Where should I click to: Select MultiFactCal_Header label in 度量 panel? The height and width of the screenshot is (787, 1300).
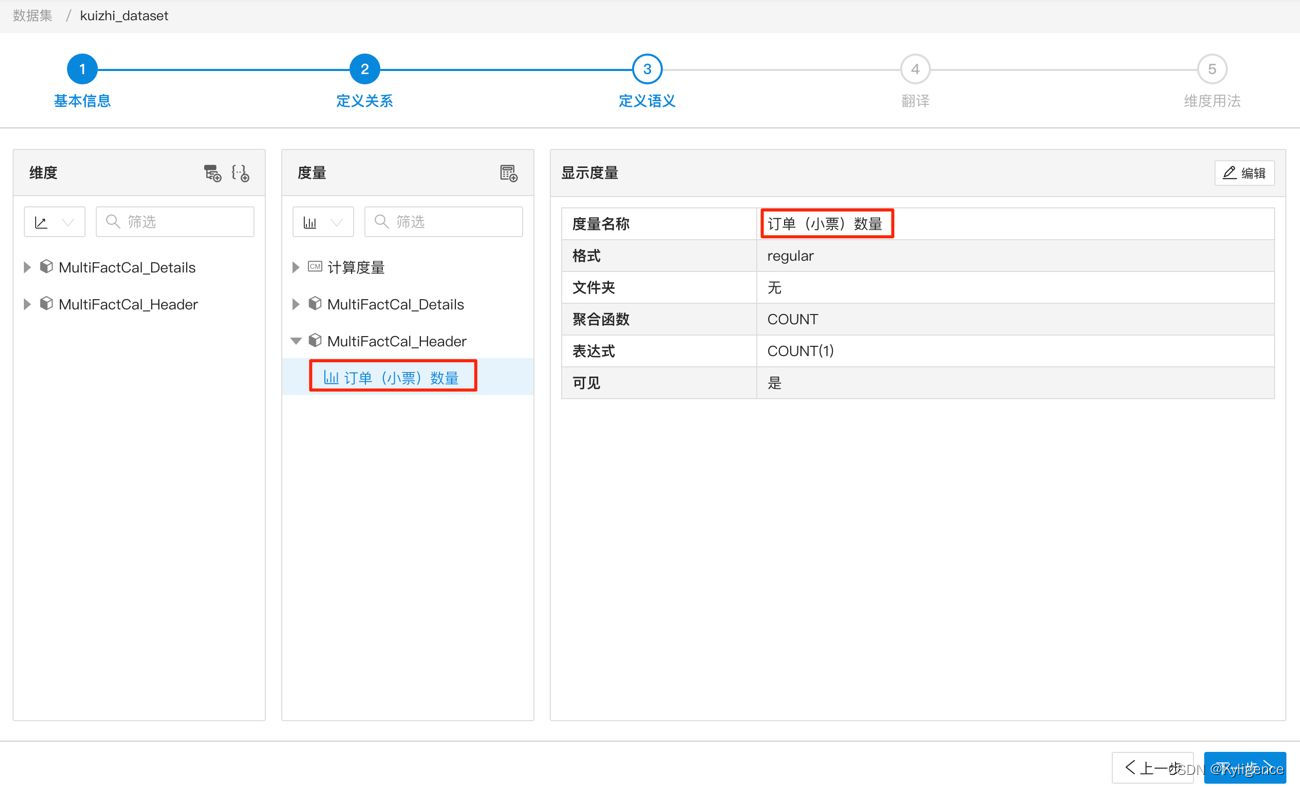coord(397,341)
